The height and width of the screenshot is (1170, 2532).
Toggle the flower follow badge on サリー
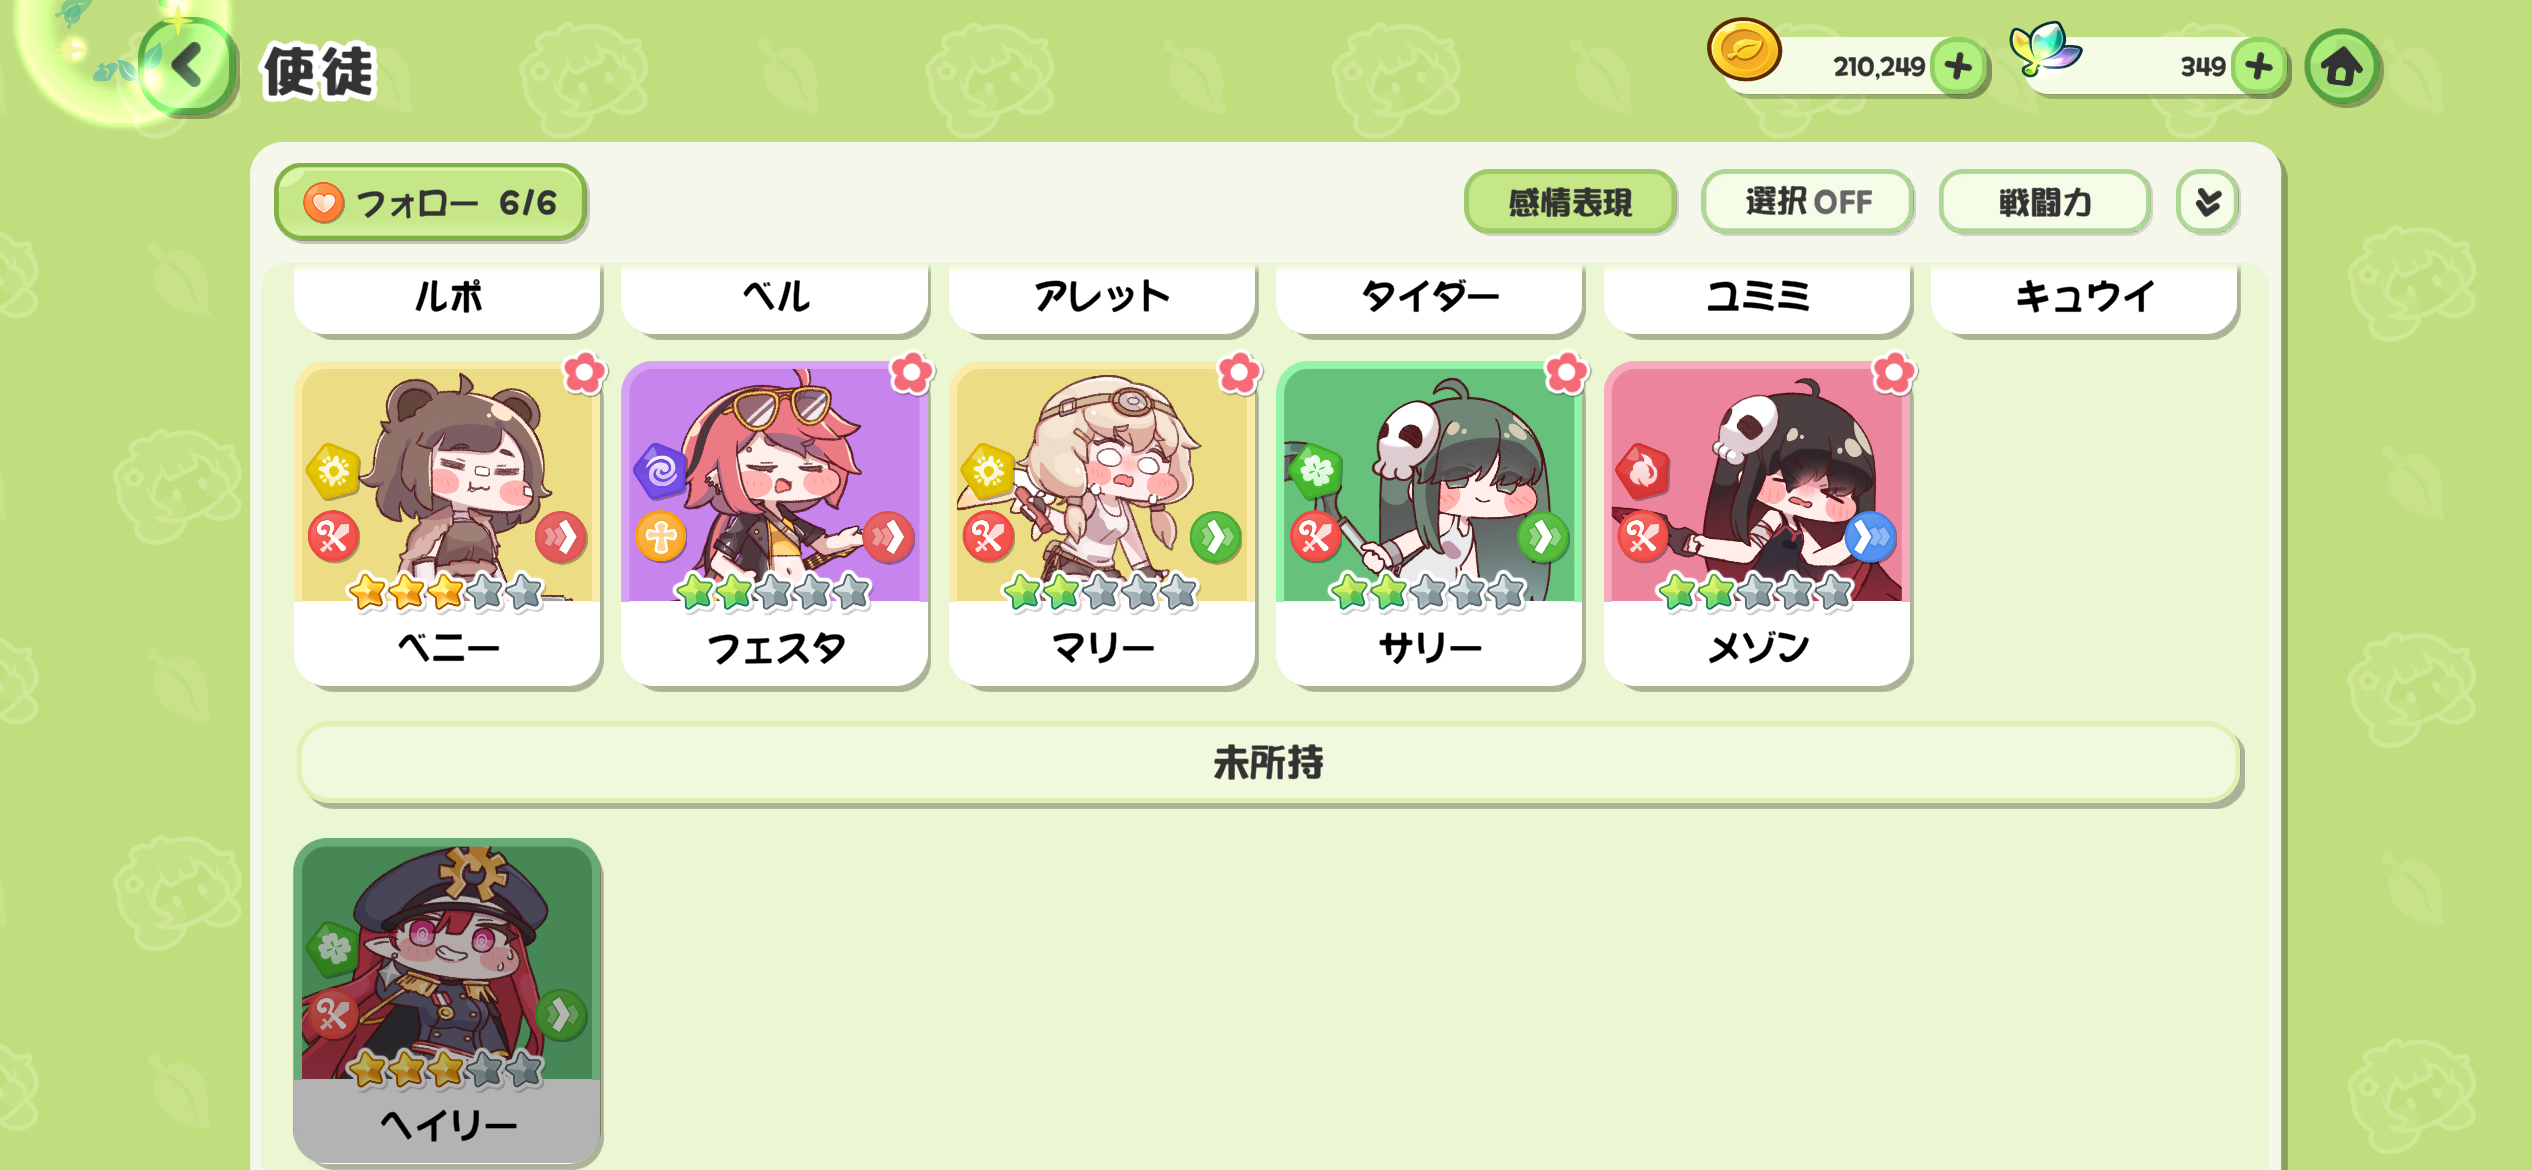point(1567,374)
